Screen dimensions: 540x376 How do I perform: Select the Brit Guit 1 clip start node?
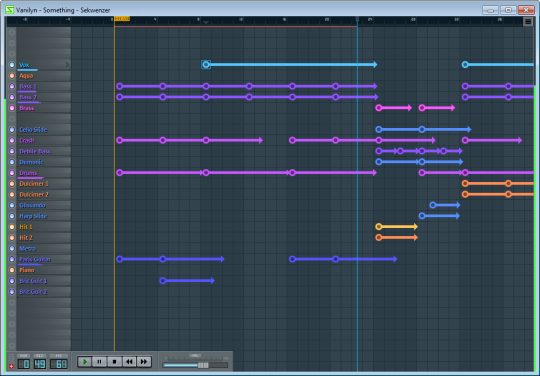click(163, 281)
